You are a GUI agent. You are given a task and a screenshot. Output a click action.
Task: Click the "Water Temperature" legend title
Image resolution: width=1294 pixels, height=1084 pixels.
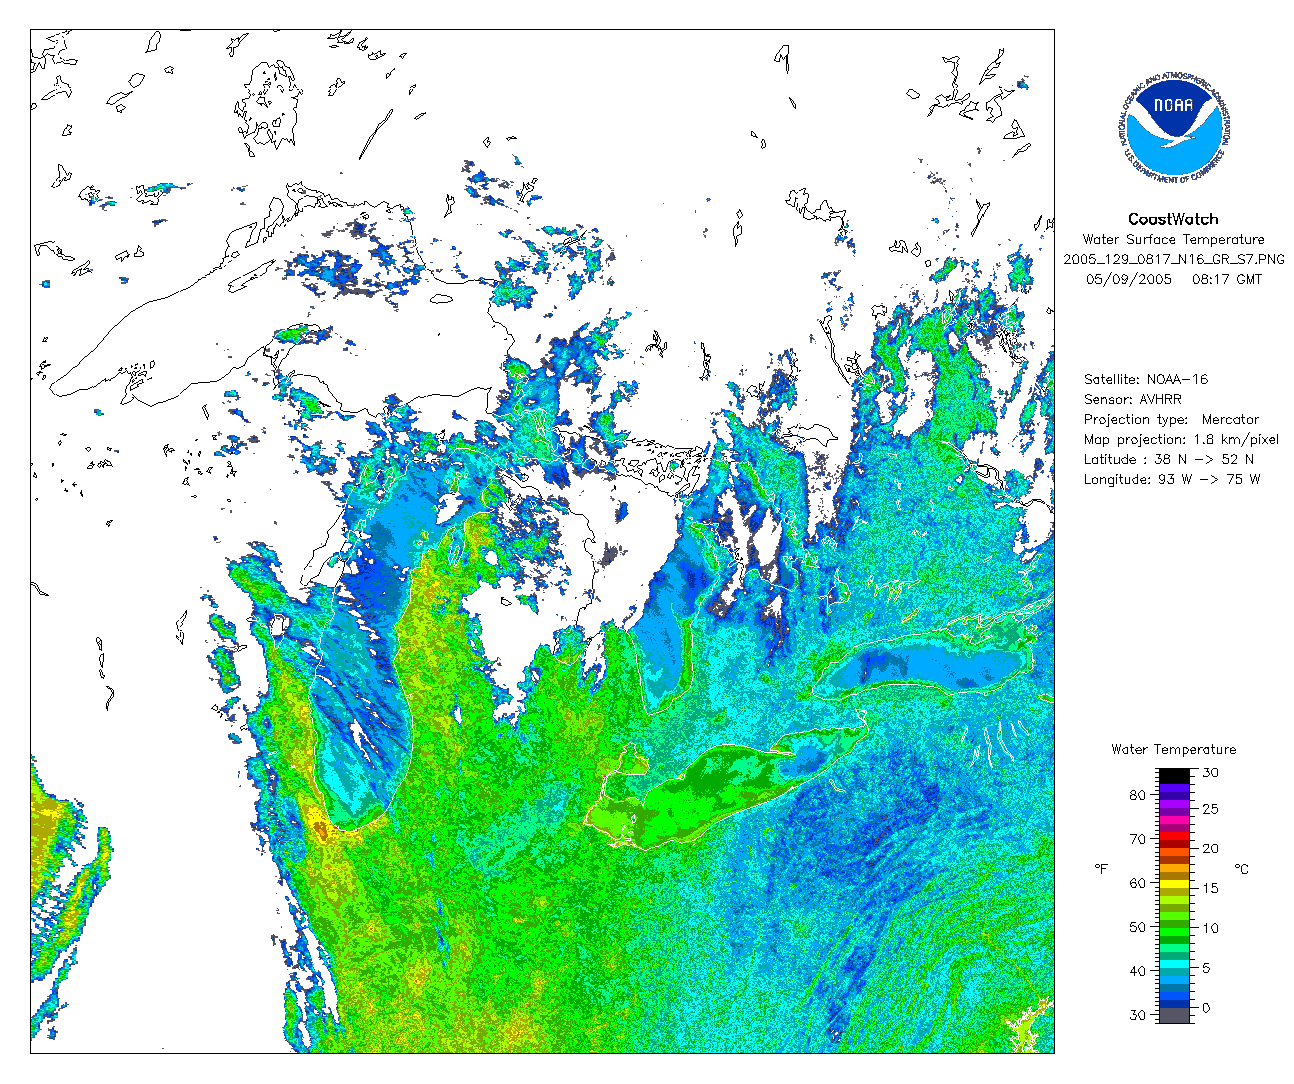coord(1173,749)
